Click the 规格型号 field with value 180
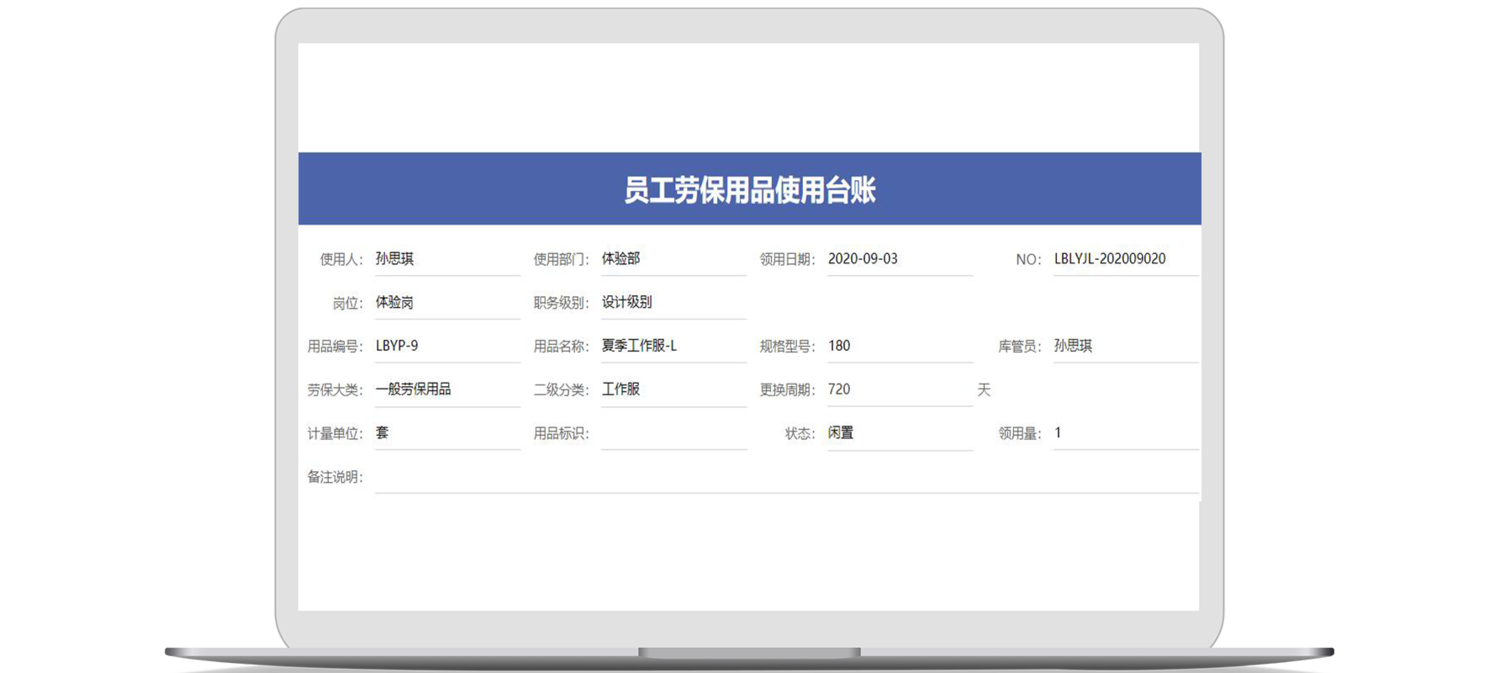This screenshot has height=673, width=1500. coord(899,346)
